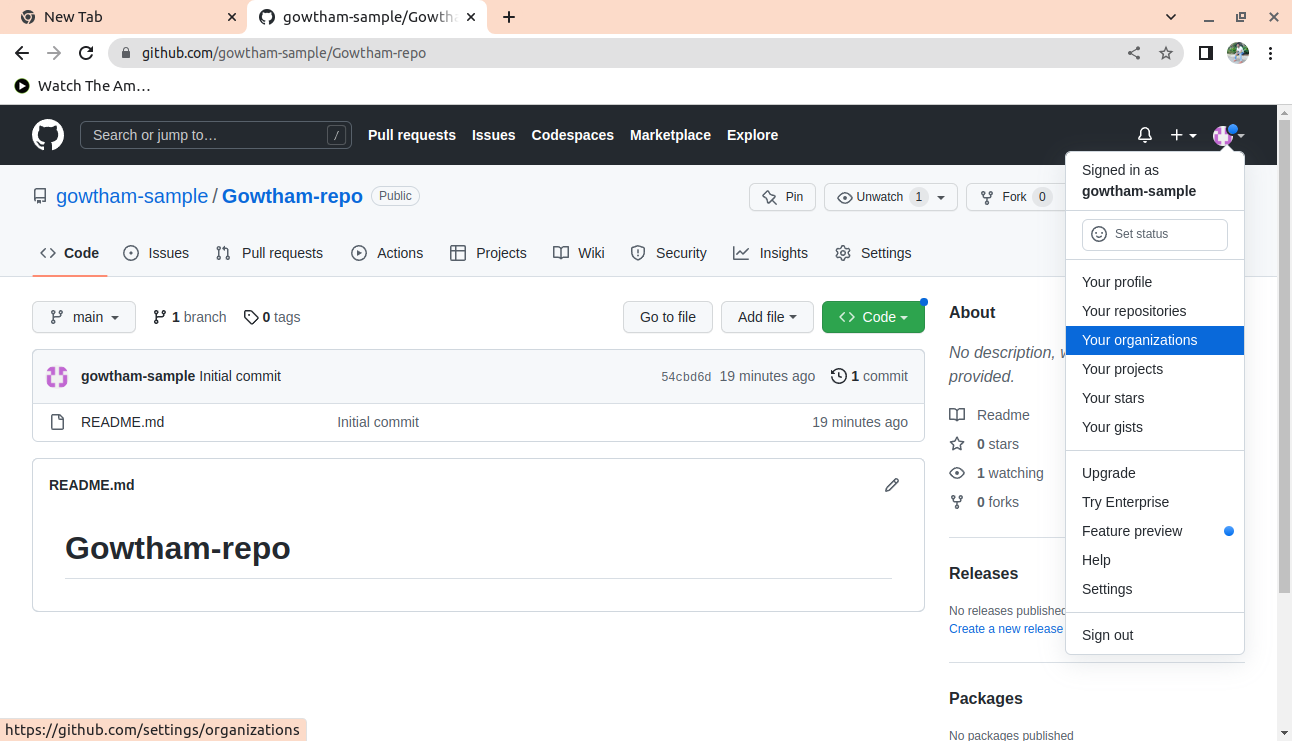Choose Sign out in user menu

click(1108, 635)
